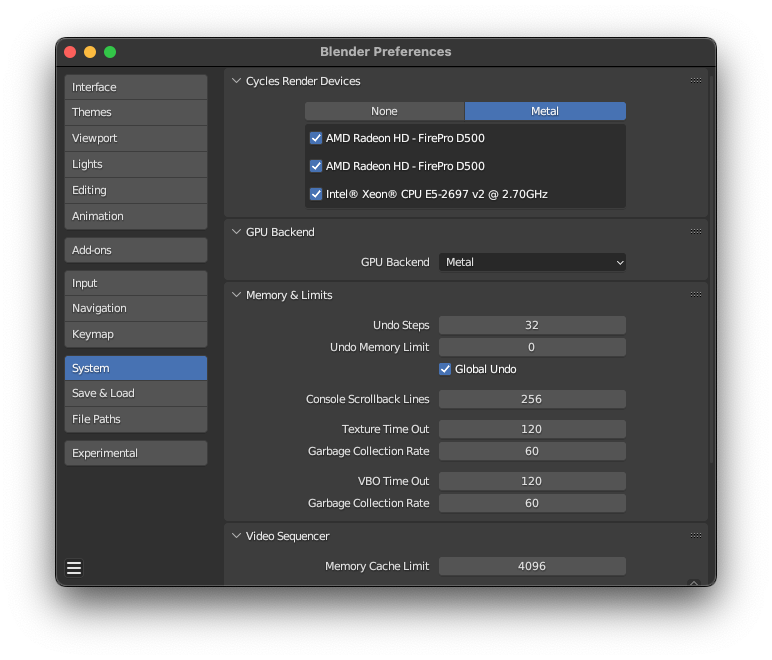The width and height of the screenshot is (772, 660).
Task: Open the Add-ons section
Action: coord(136,250)
